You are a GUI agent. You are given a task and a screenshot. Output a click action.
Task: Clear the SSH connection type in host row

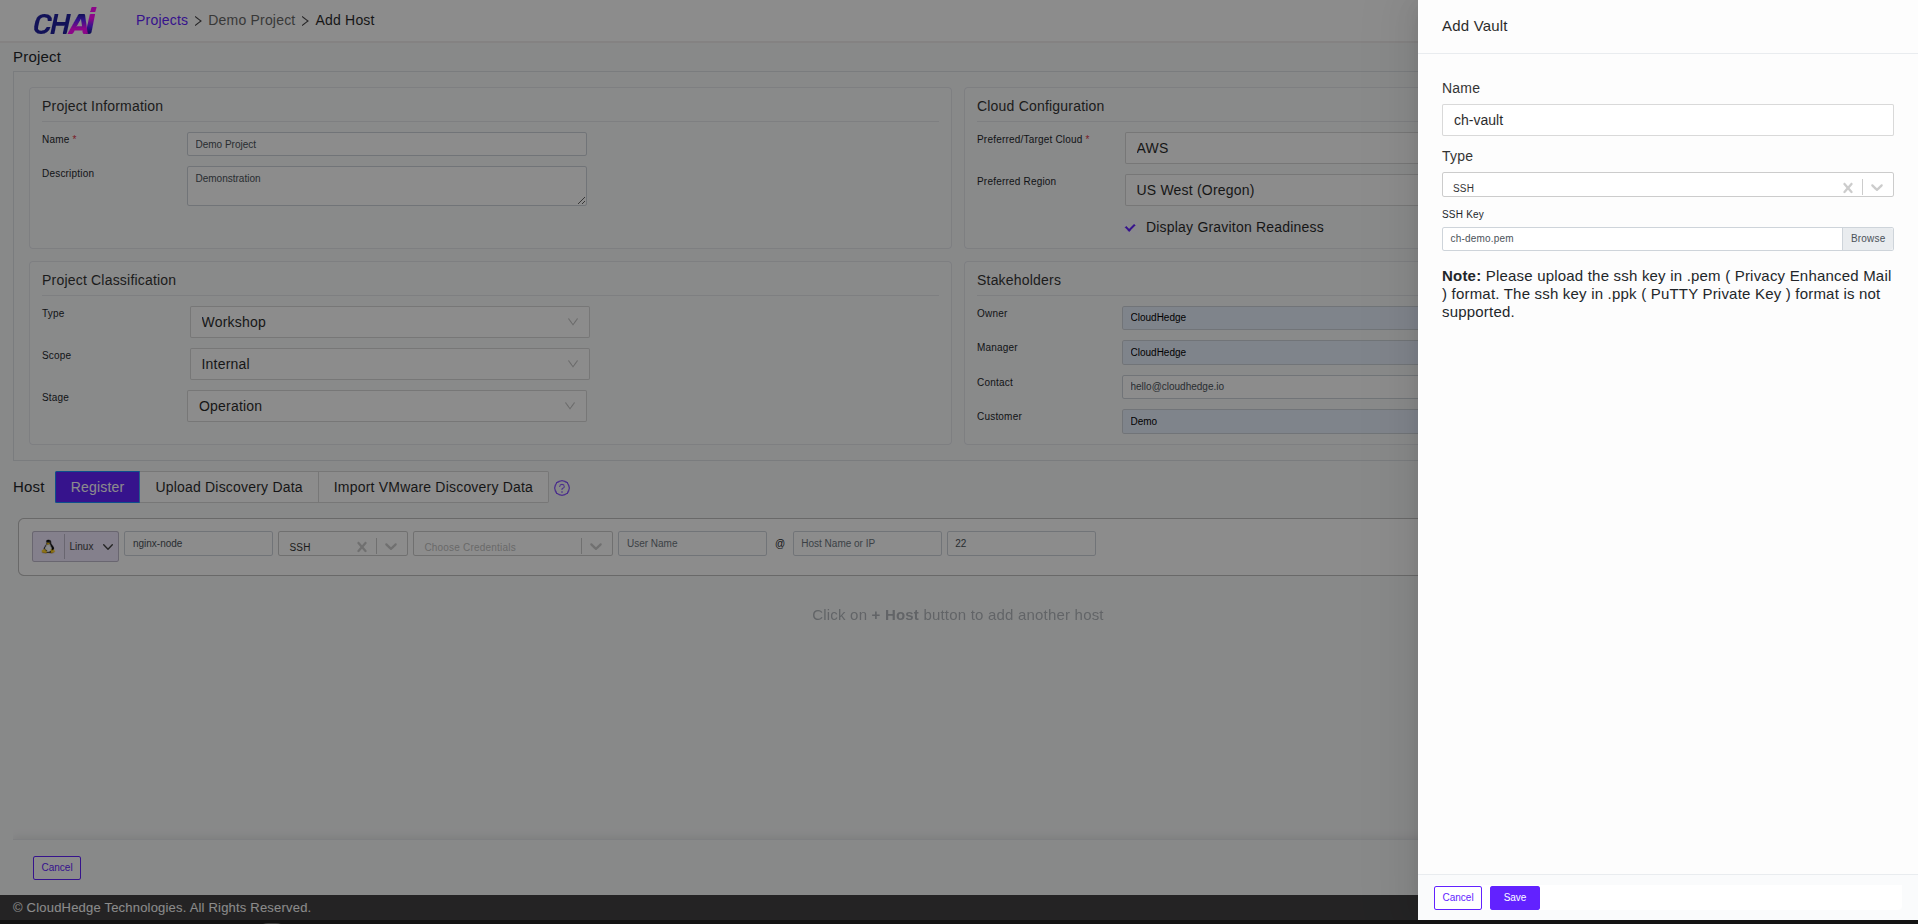(362, 546)
